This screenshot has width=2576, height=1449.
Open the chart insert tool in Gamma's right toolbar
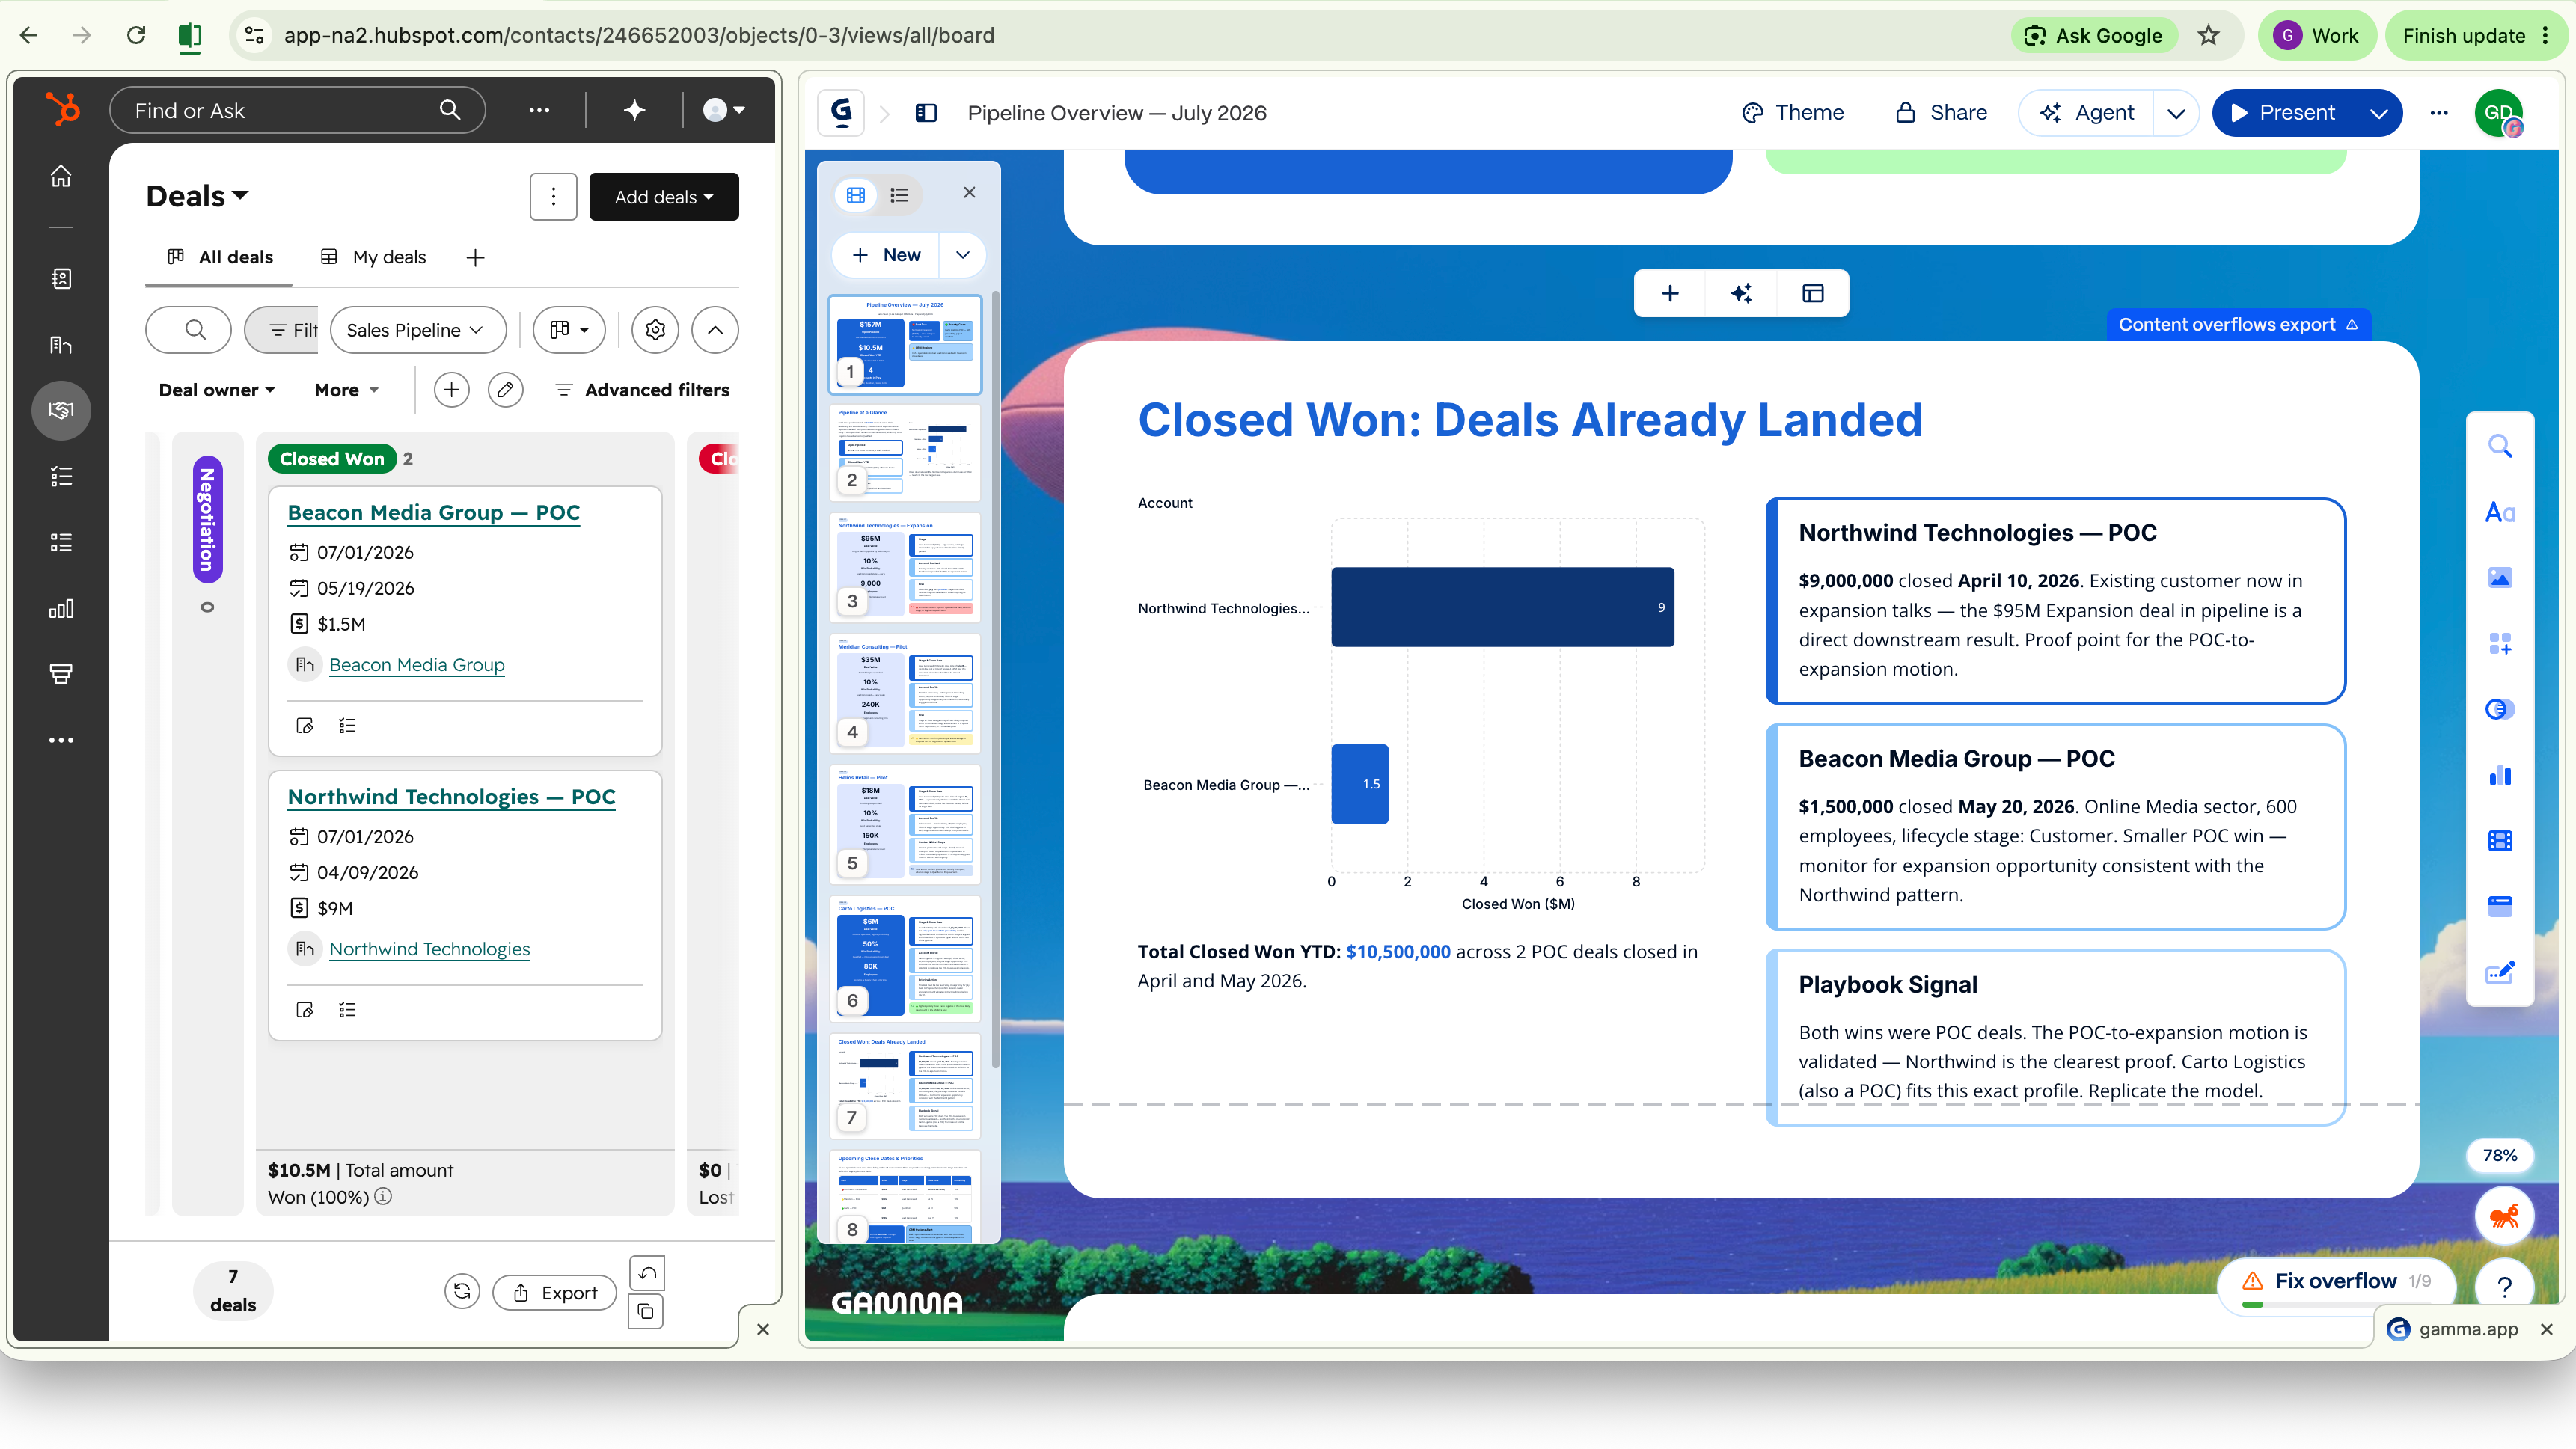point(2499,775)
